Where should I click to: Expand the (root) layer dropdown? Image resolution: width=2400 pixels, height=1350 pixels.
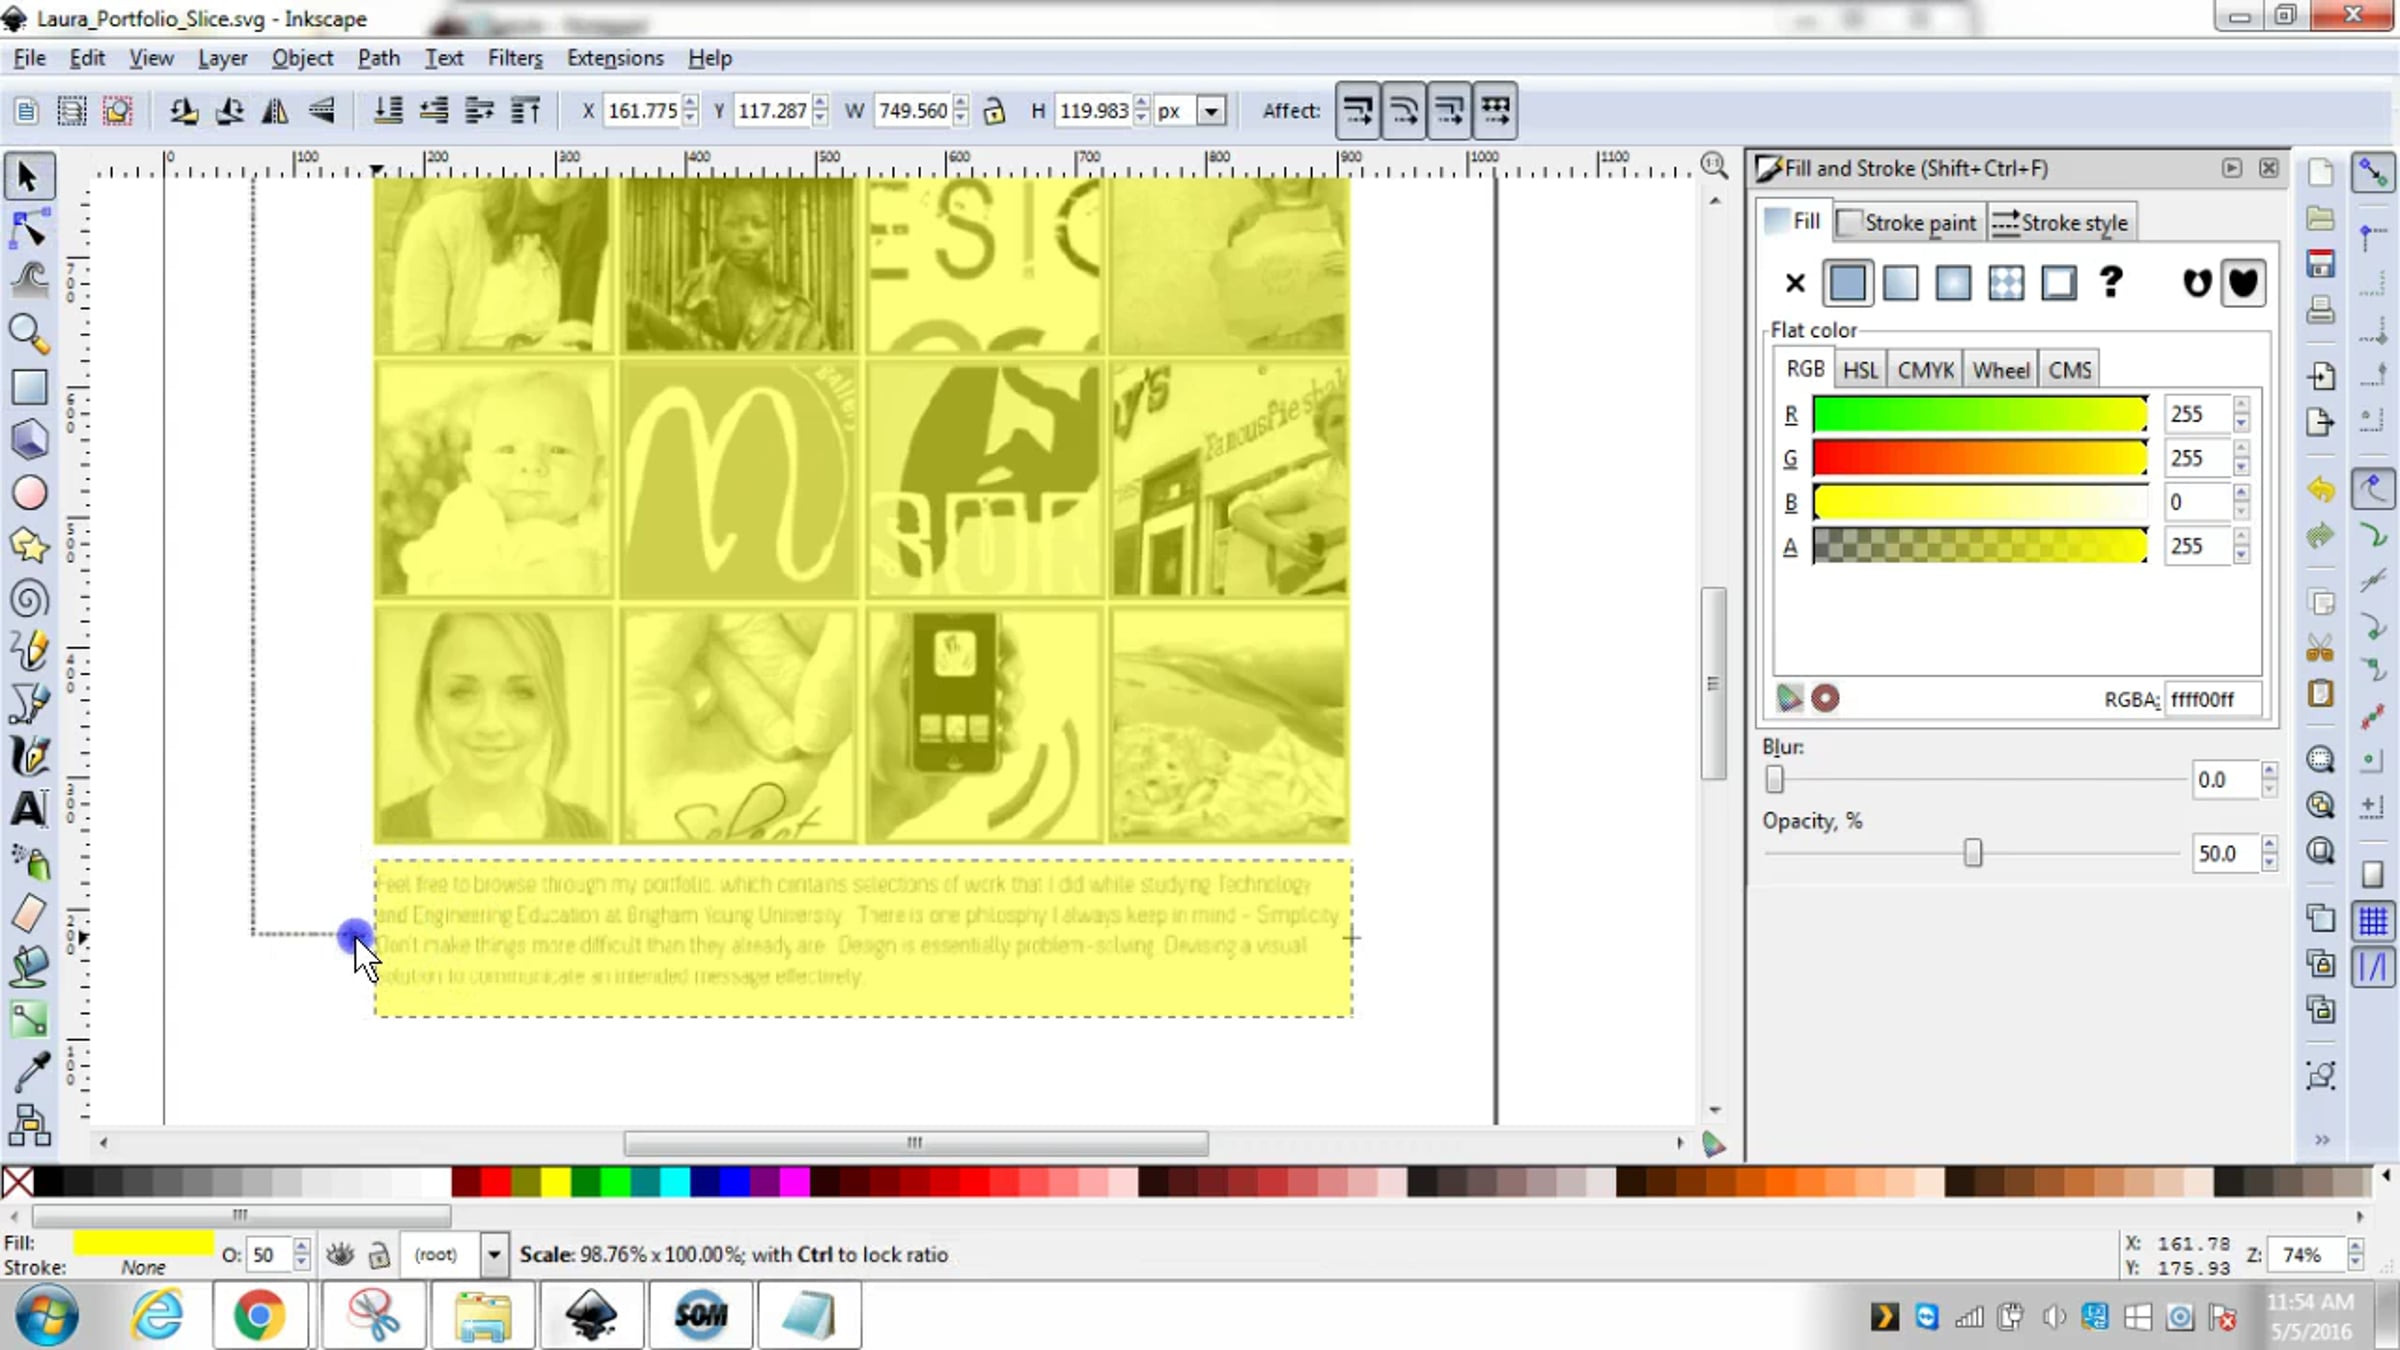point(494,1254)
